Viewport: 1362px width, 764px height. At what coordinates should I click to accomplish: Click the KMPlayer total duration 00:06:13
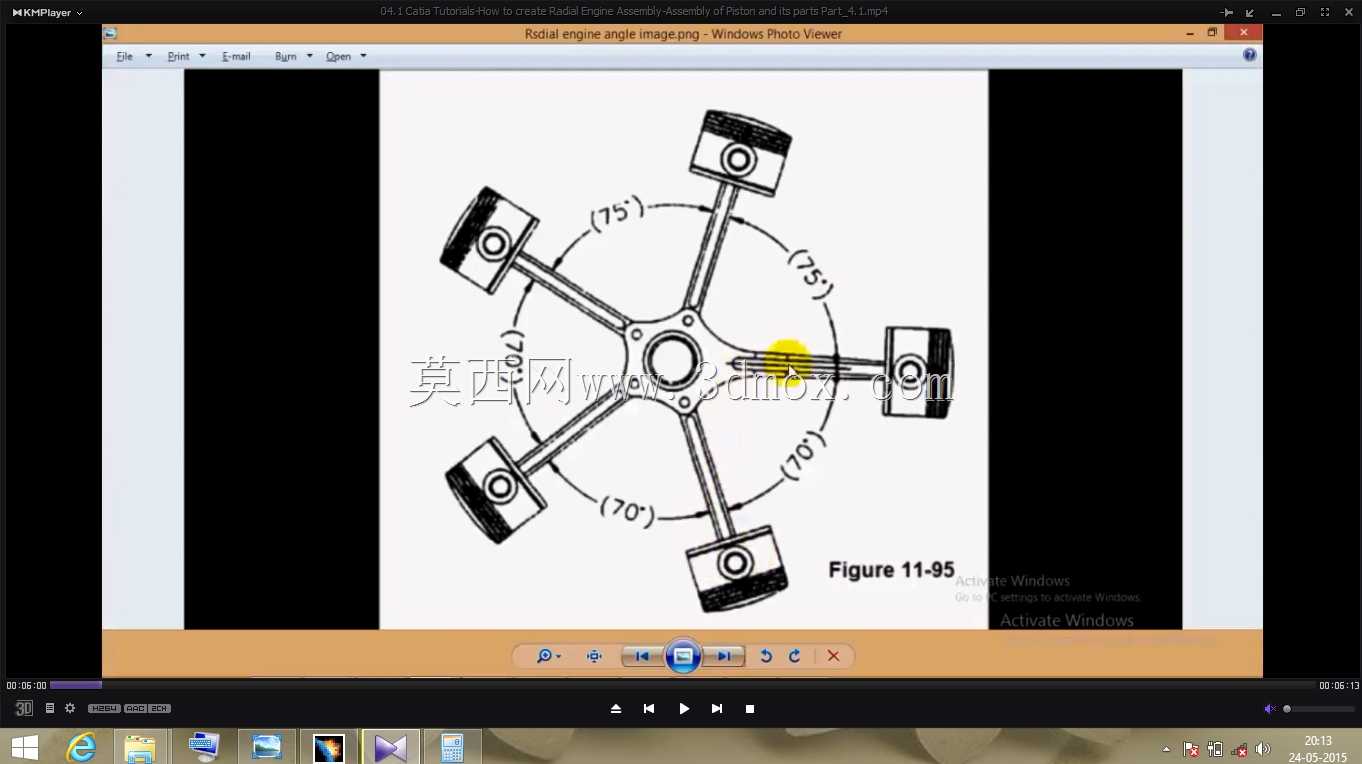pyautogui.click(x=1339, y=686)
